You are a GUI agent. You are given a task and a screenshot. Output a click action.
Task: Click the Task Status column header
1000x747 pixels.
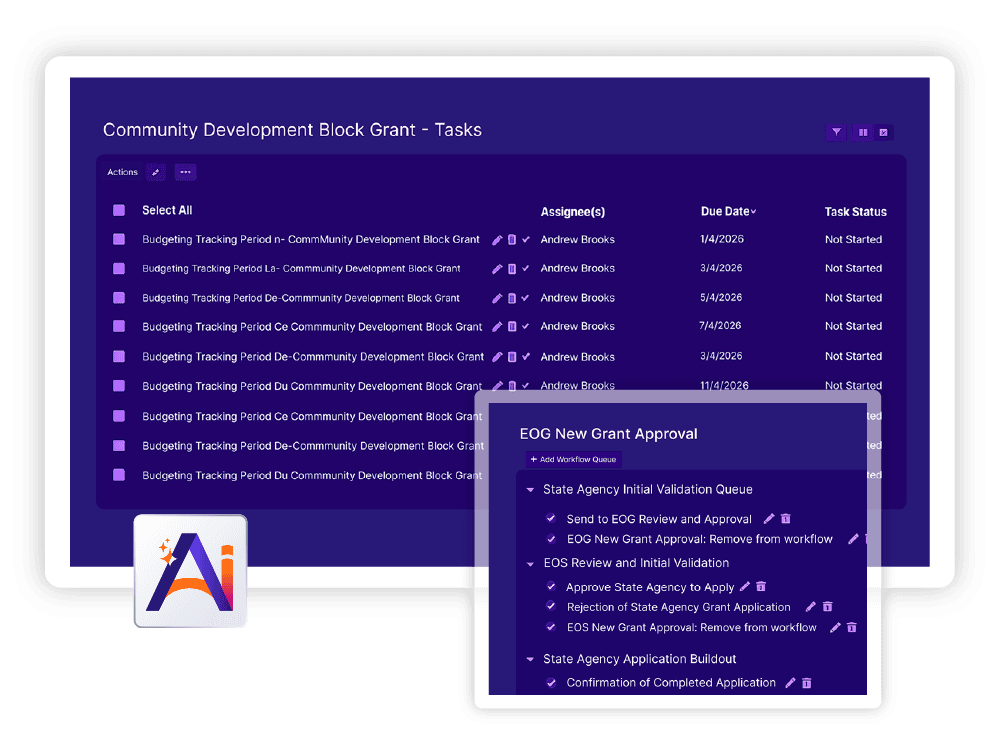[855, 212]
